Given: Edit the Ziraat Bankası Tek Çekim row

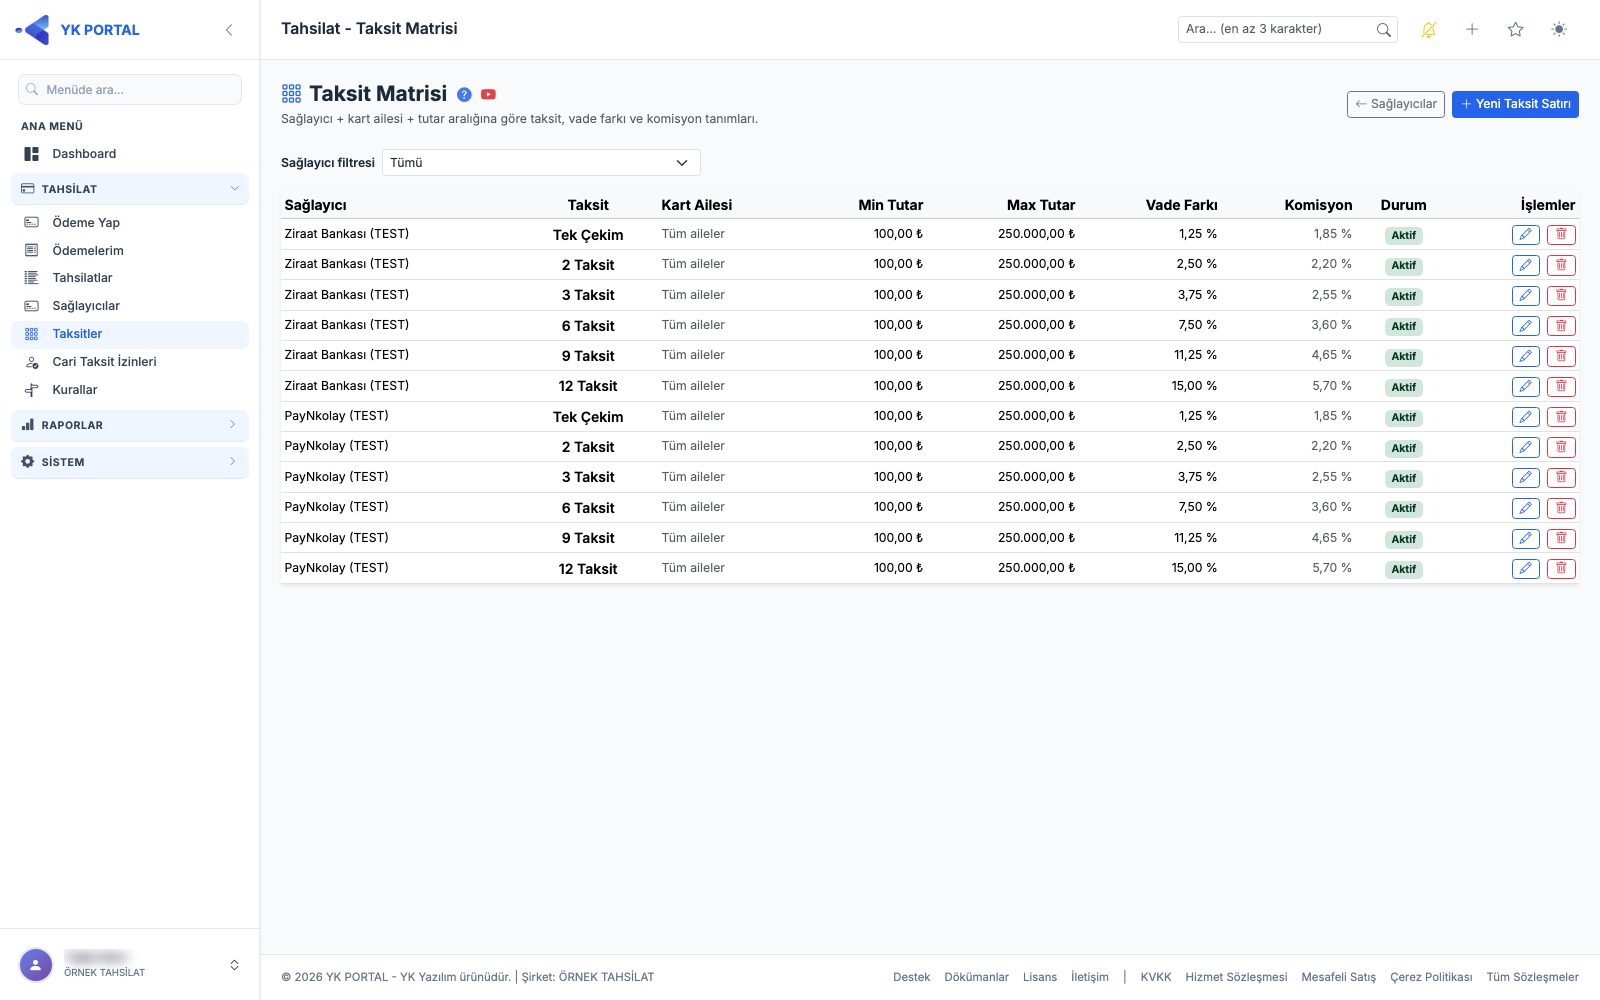Looking at the screenshot, I should pos(1525,235).
